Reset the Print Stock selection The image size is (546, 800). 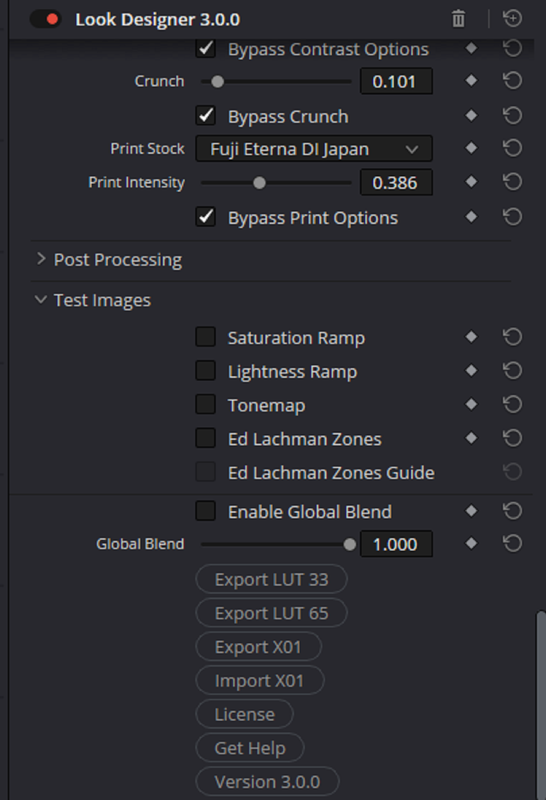point(512,148)
